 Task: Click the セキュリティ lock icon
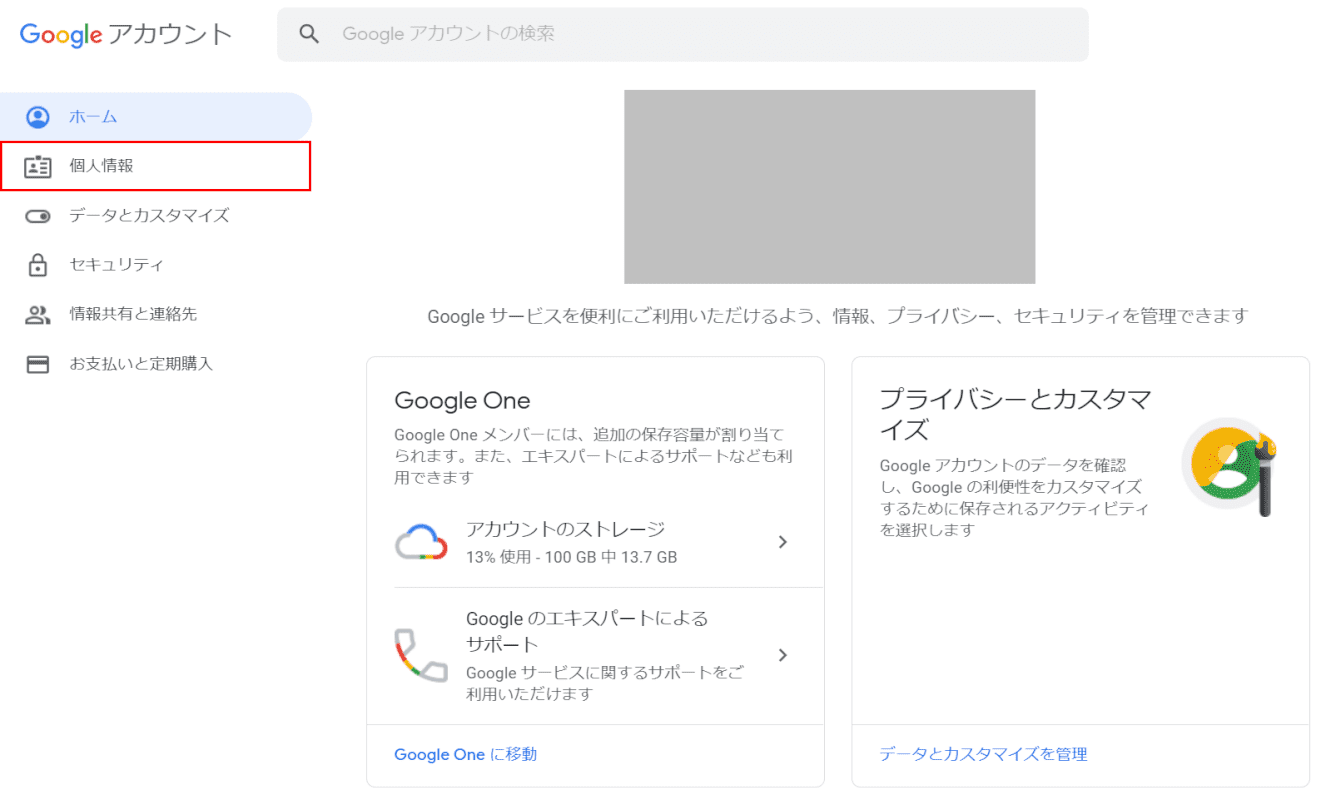37,265
